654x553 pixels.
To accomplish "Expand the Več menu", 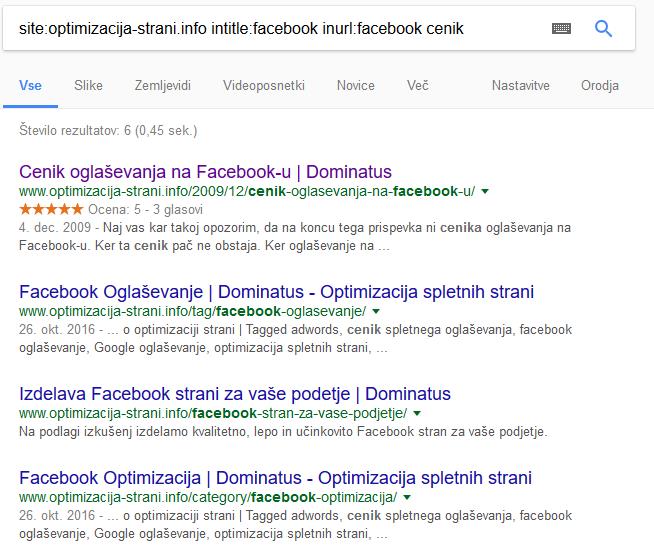I will click(418, 85).
